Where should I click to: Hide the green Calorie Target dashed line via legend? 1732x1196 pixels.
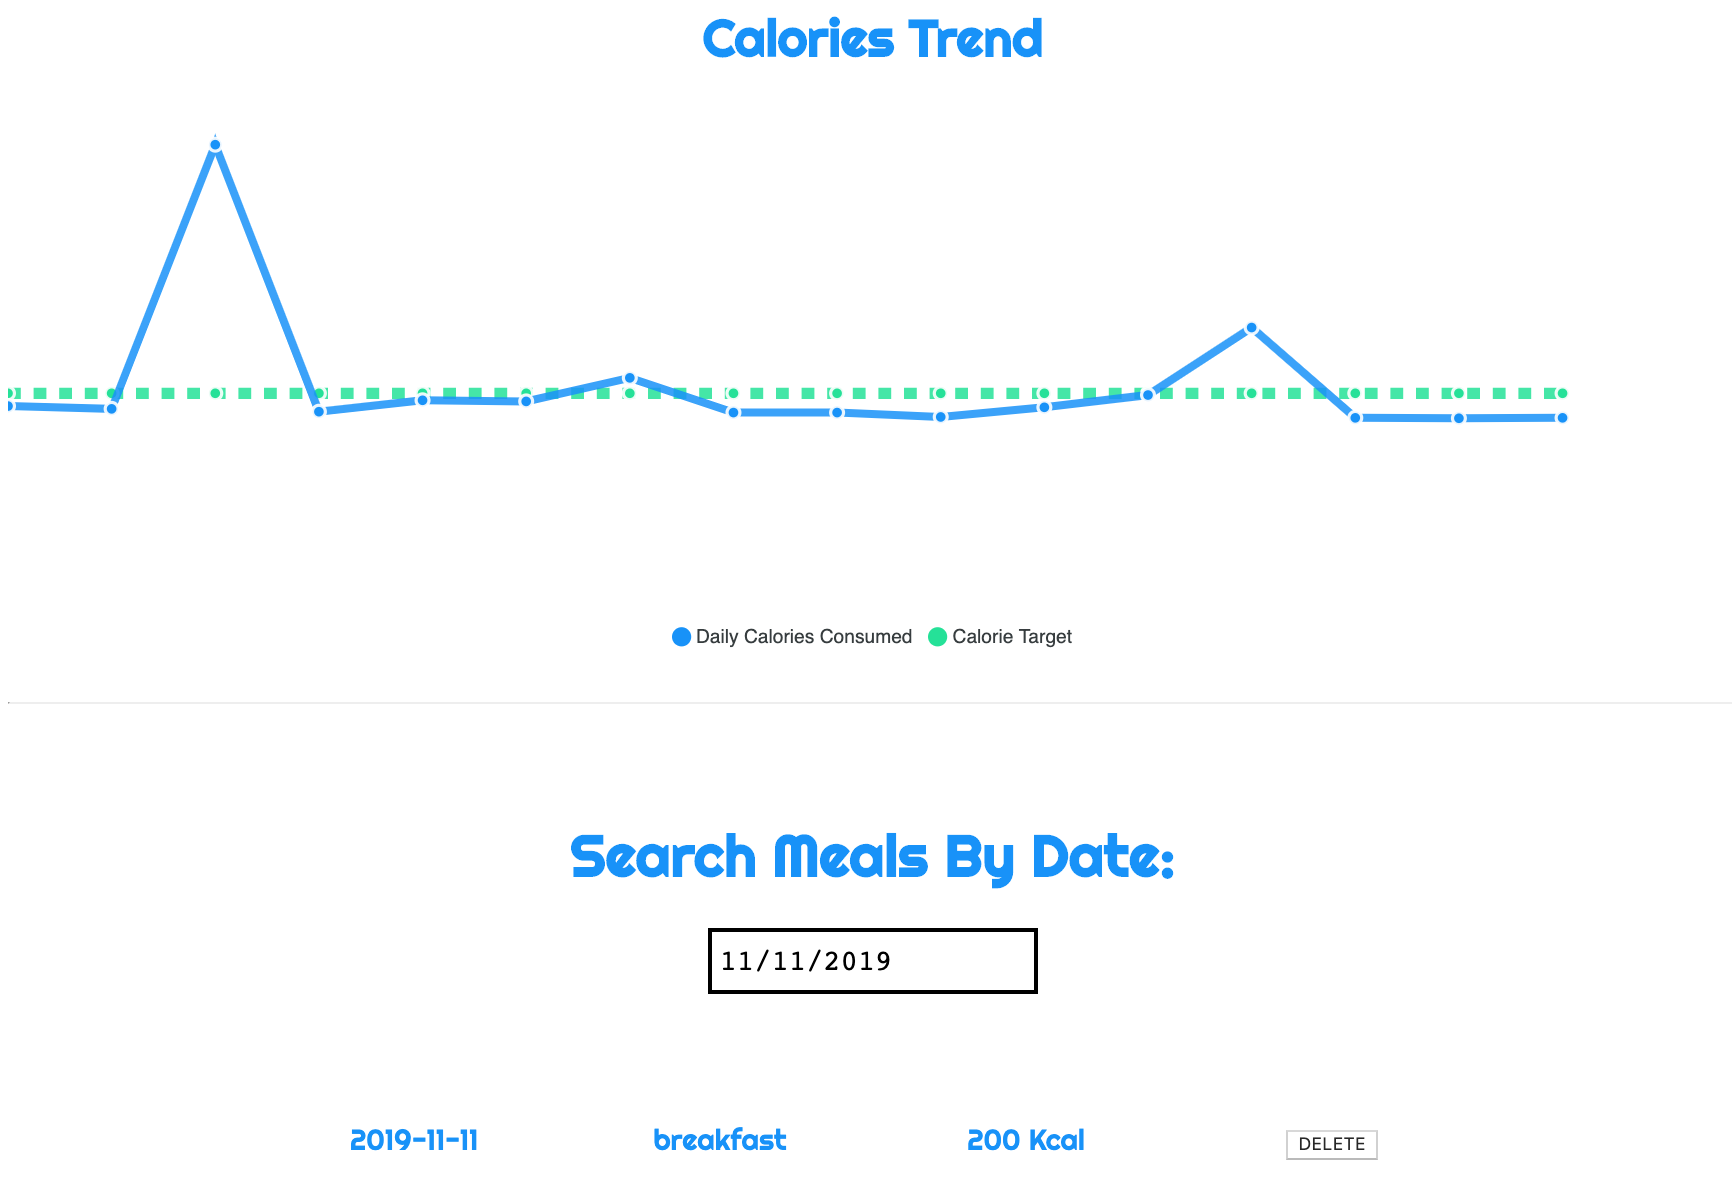[x=1012, y=636]
